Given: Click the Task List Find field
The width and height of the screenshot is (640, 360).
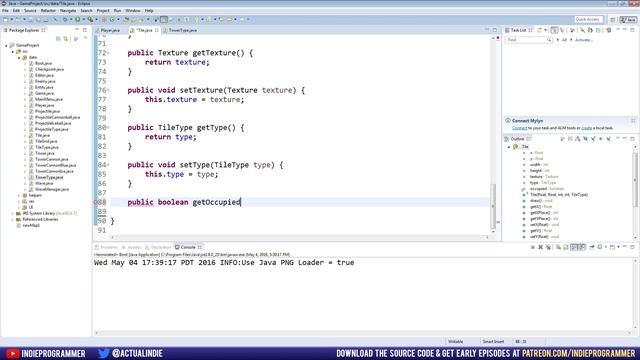Looking at the screenshot, I should click(x=528, y=40).
